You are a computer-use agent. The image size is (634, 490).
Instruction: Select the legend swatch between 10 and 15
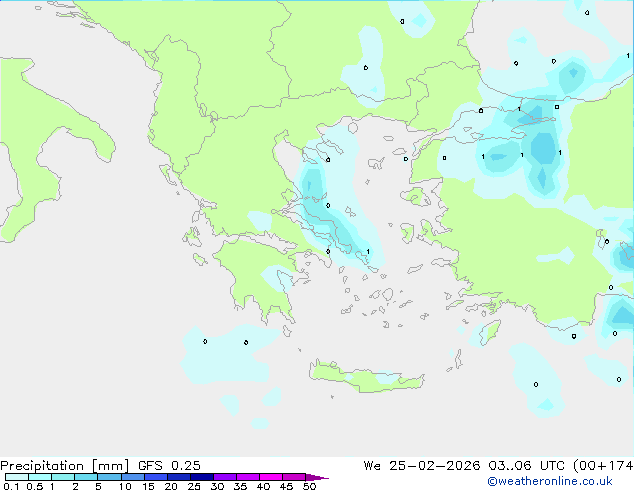click(133, 477)
